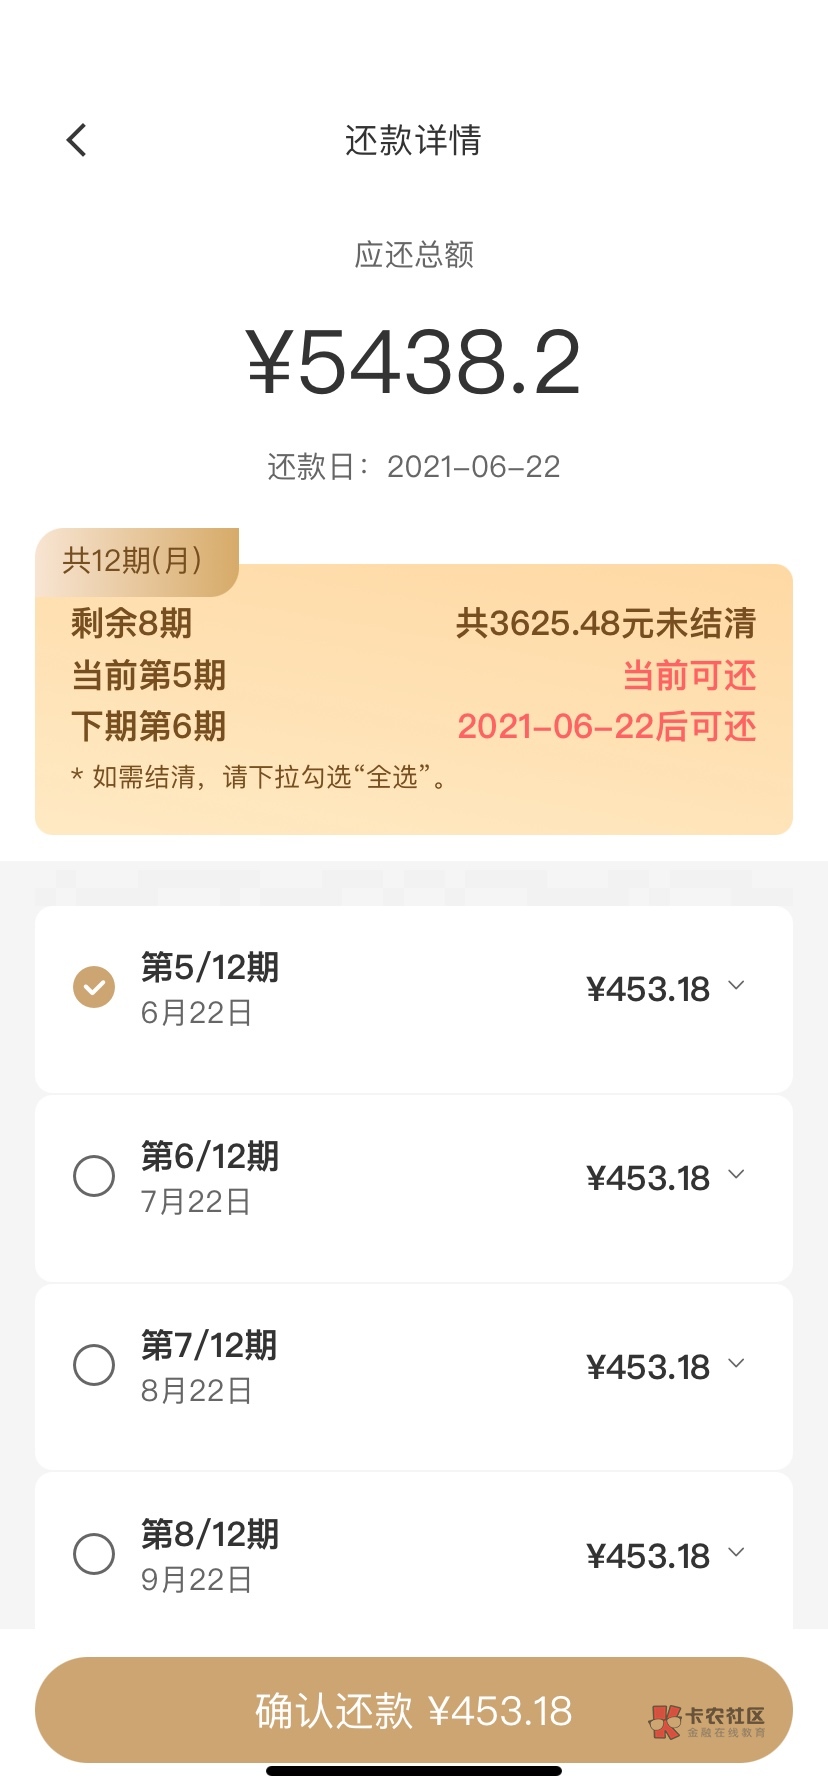Tap the 还款日 2021-06-22 date line
828x1792 pixels.
(413, 467)
